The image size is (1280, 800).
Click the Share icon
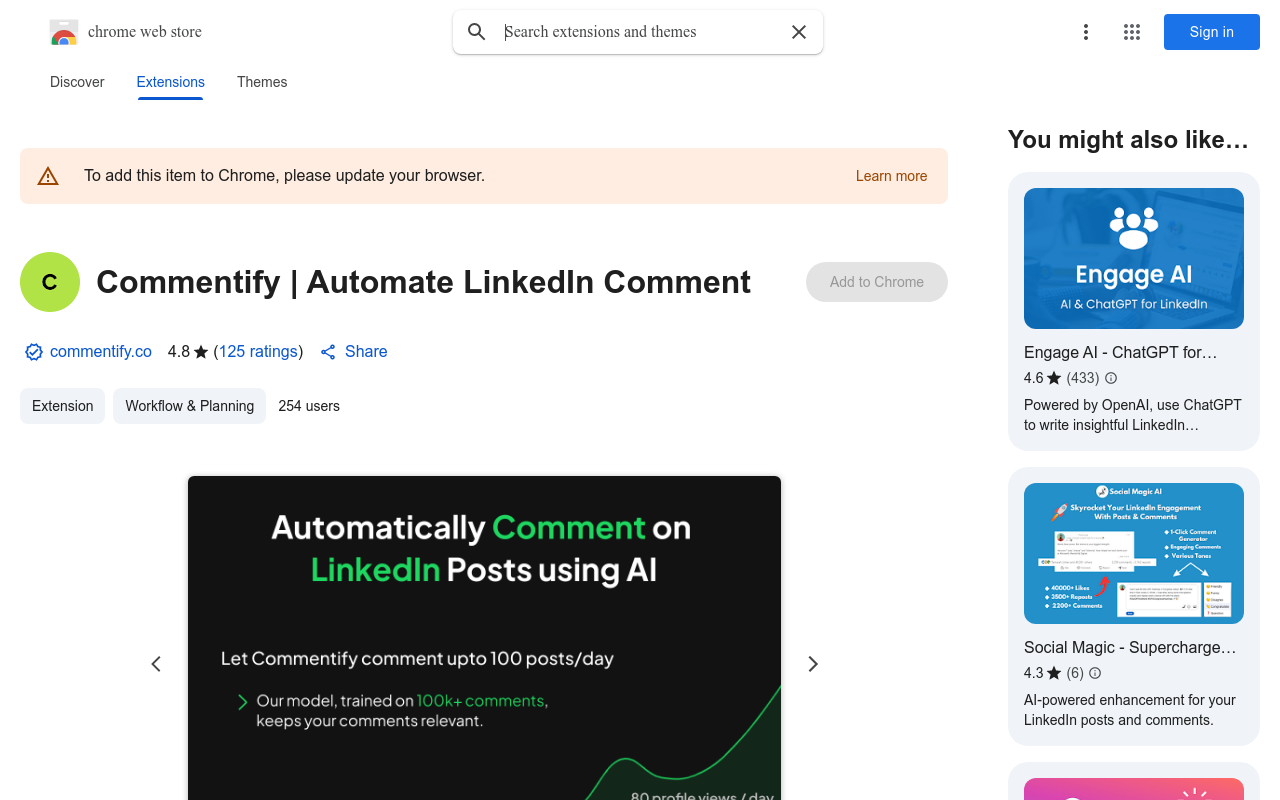tap(328, 352)
